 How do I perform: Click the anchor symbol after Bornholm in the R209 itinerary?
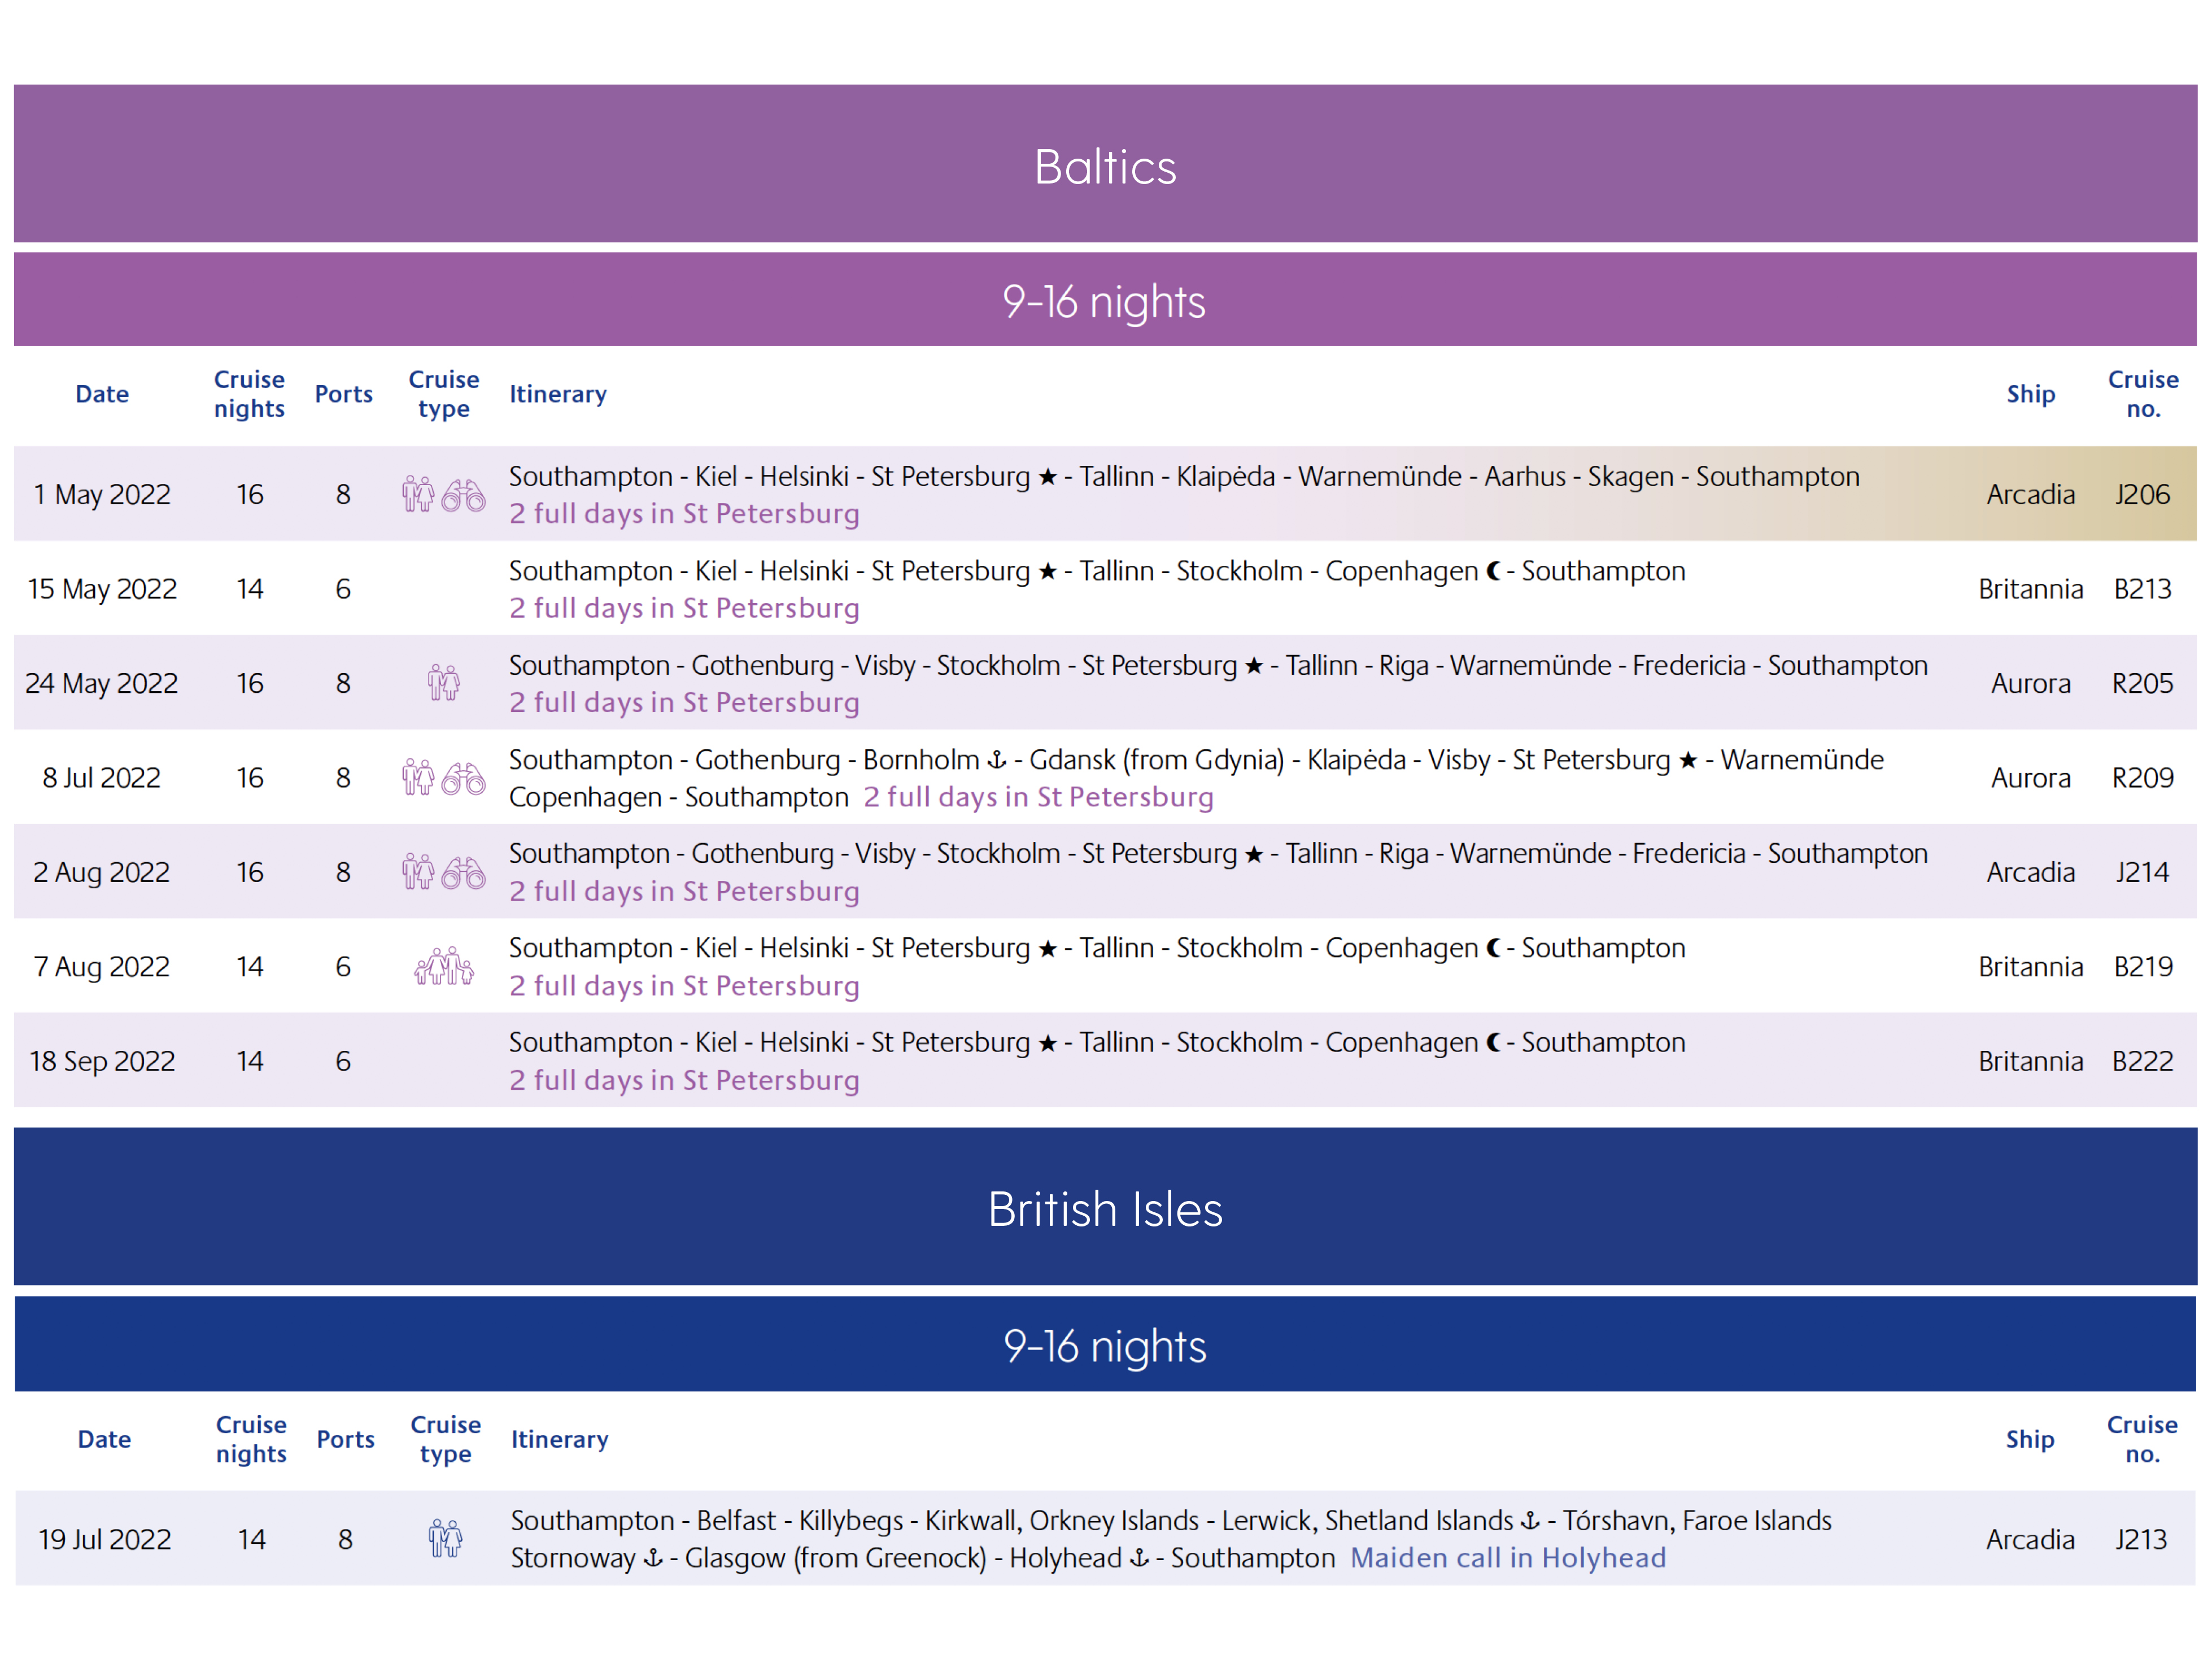[x=996, y=760]
